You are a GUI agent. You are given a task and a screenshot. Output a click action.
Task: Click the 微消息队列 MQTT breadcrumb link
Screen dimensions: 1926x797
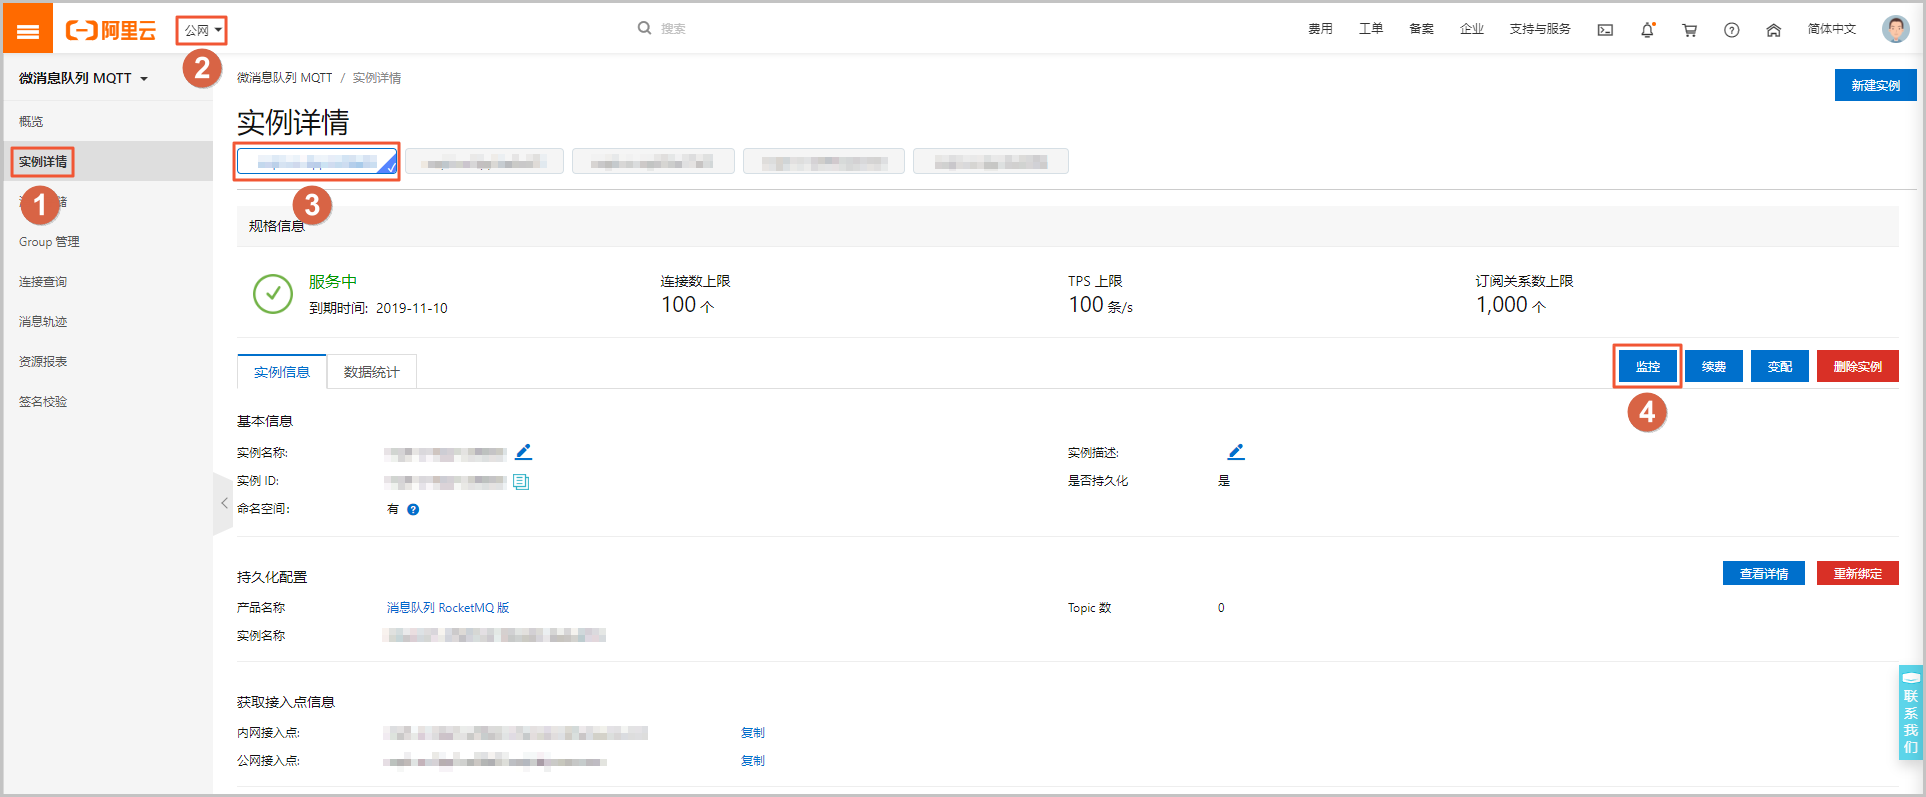(284, 77)
